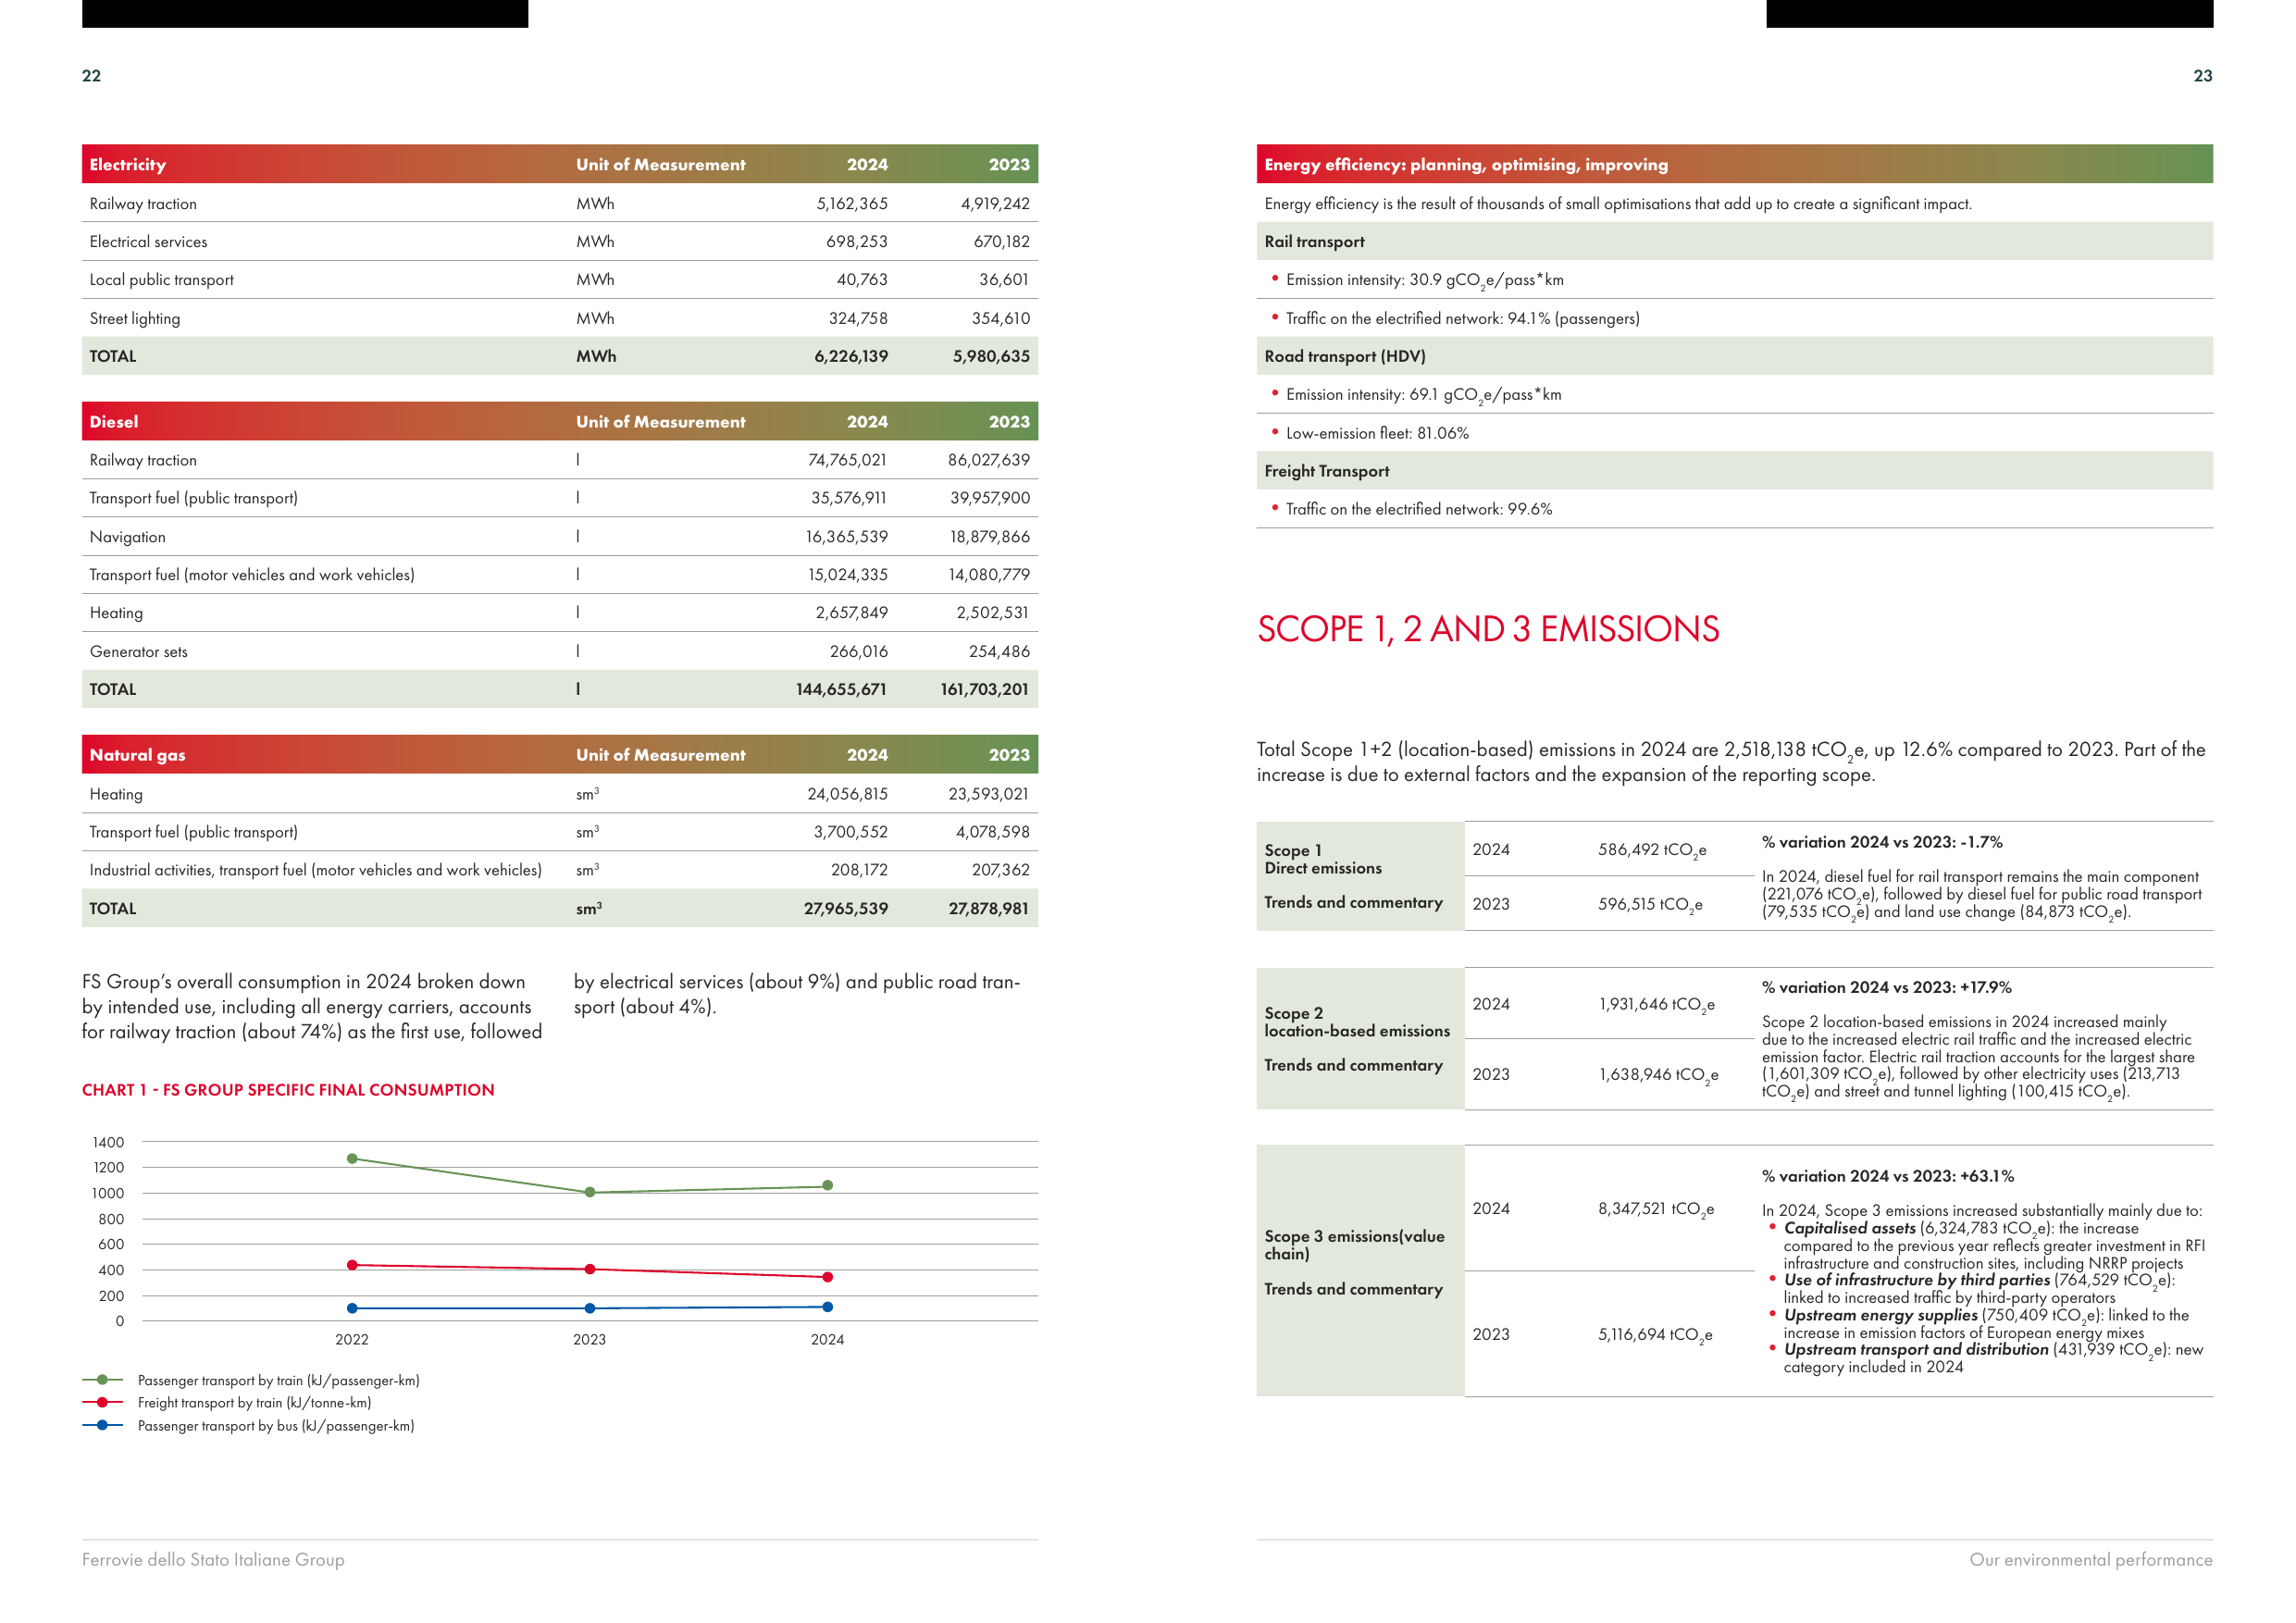Click the electricity total 6,226,139
The width and height of the screenshot is (2296, 1623).
click(850, 356)
